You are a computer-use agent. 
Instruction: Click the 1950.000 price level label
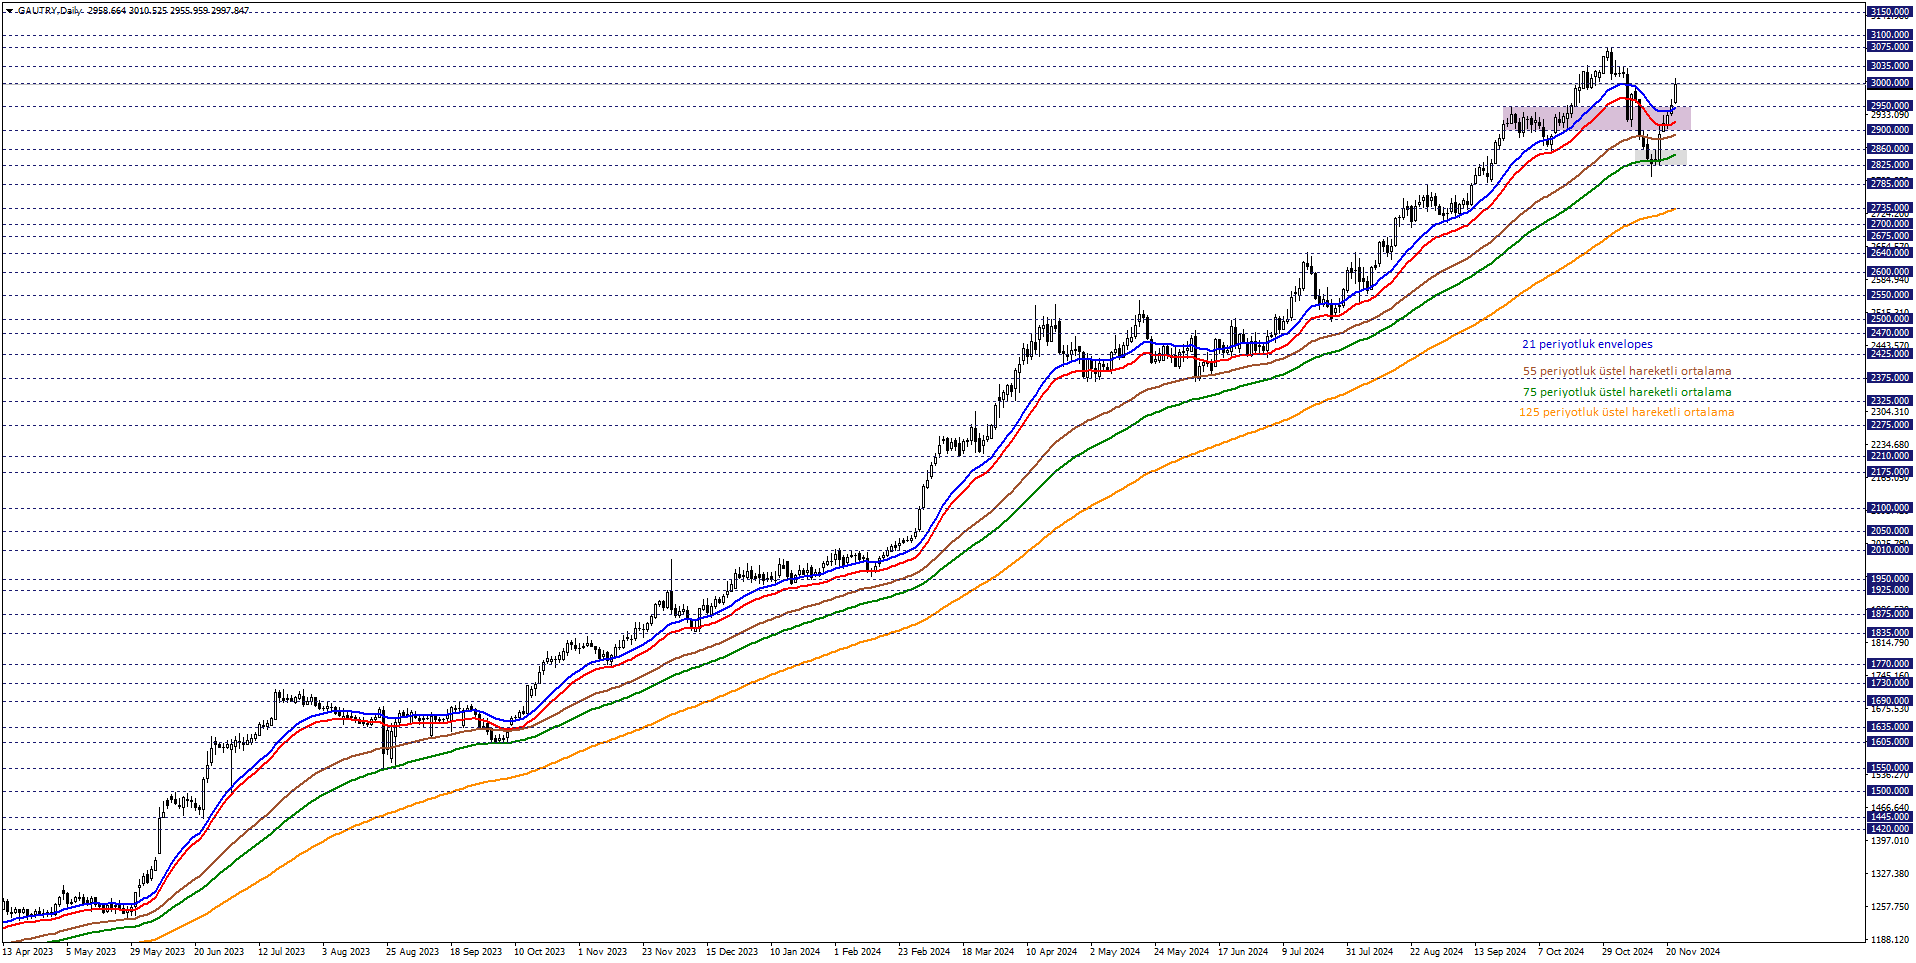coord(1889,579)
